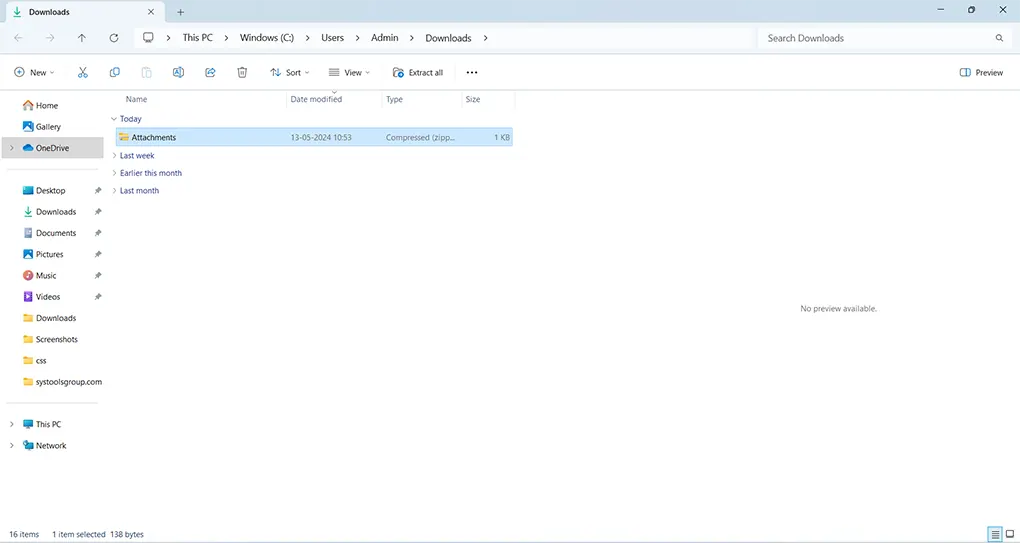Switch to details view in status bar
This screenshot has width=1020, height=543.
[x=995, y=534]
